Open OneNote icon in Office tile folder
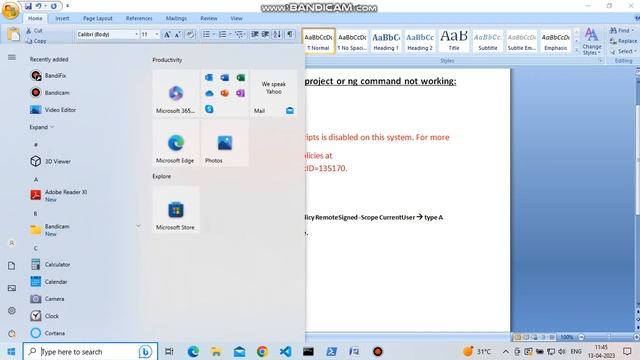 [240, 93]
